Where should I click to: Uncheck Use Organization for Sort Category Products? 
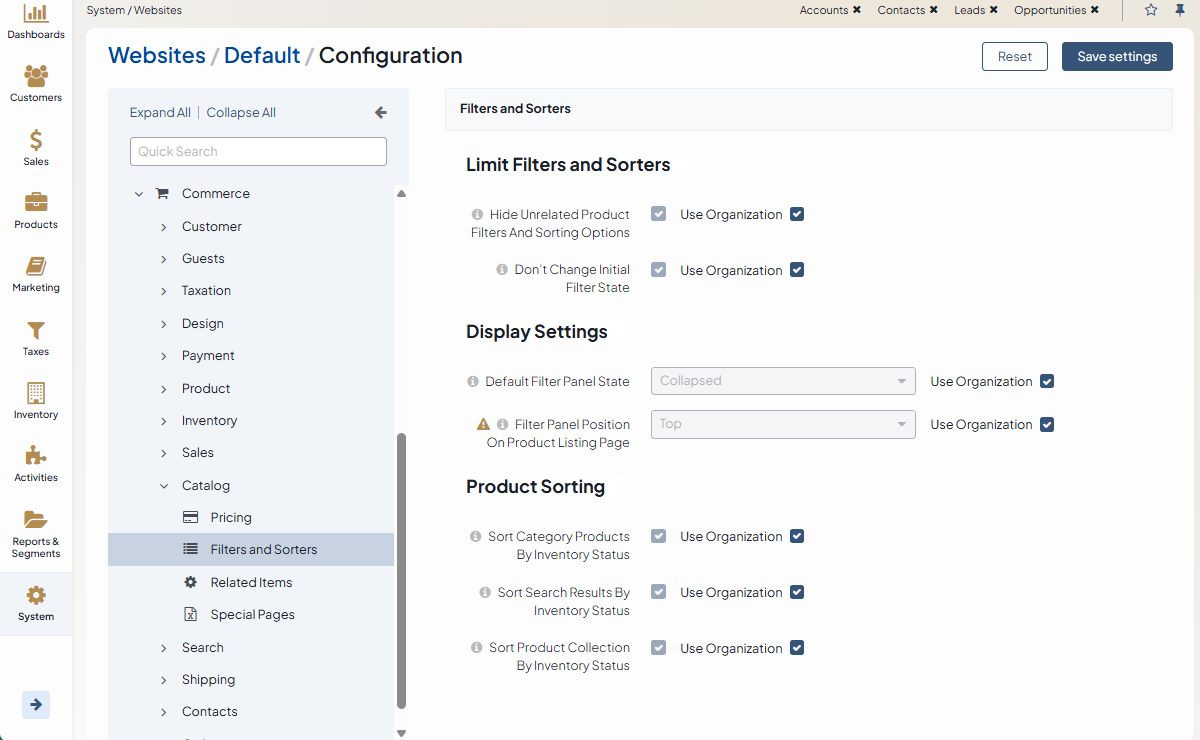tap(797, 536)
